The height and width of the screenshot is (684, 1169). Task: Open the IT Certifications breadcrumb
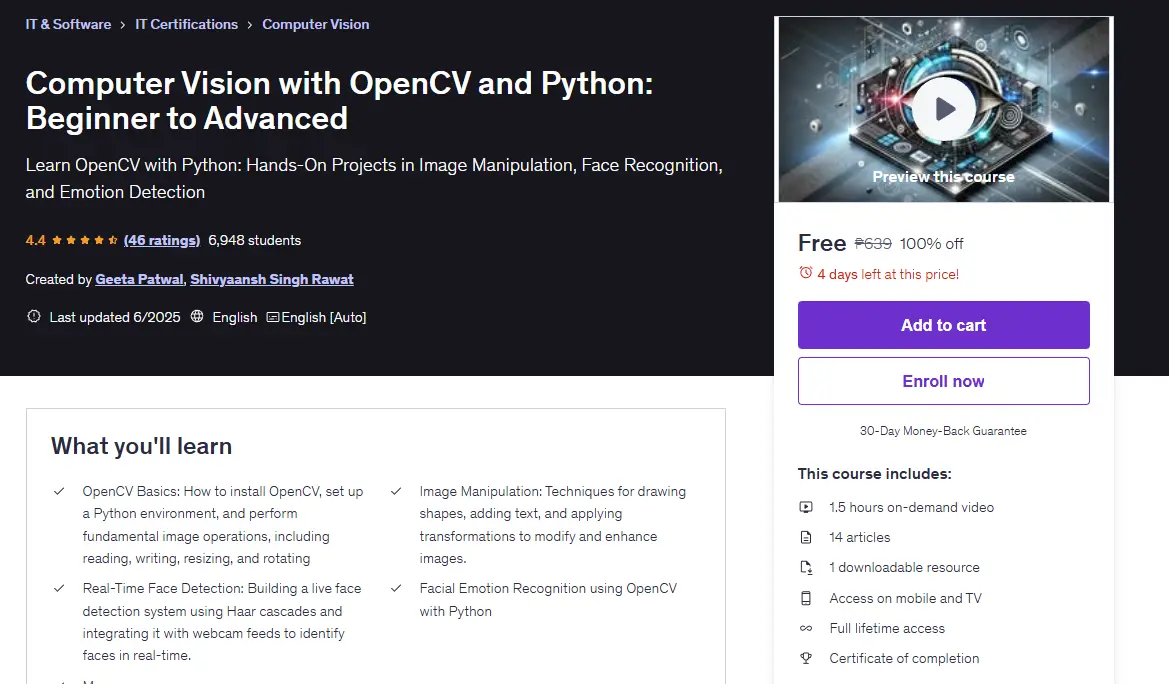(186, 24)
